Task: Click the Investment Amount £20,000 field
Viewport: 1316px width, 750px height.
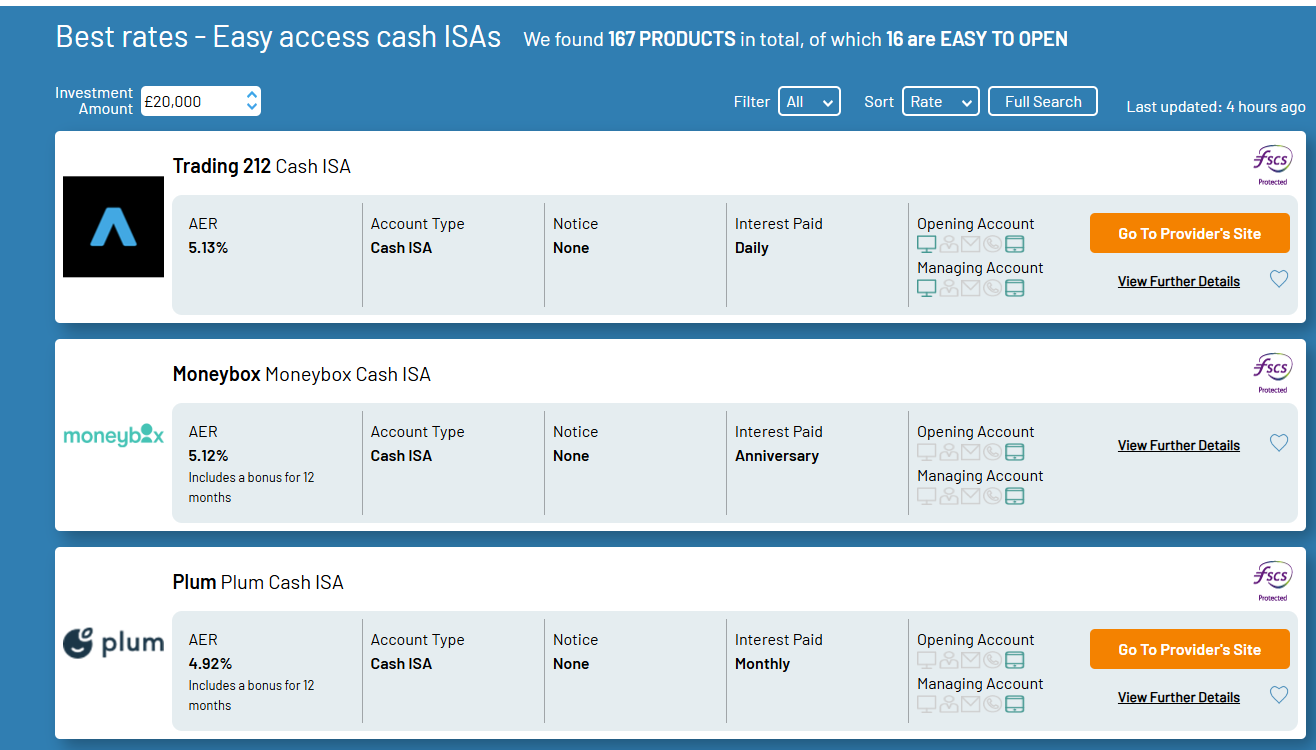Action: point(200,101)
